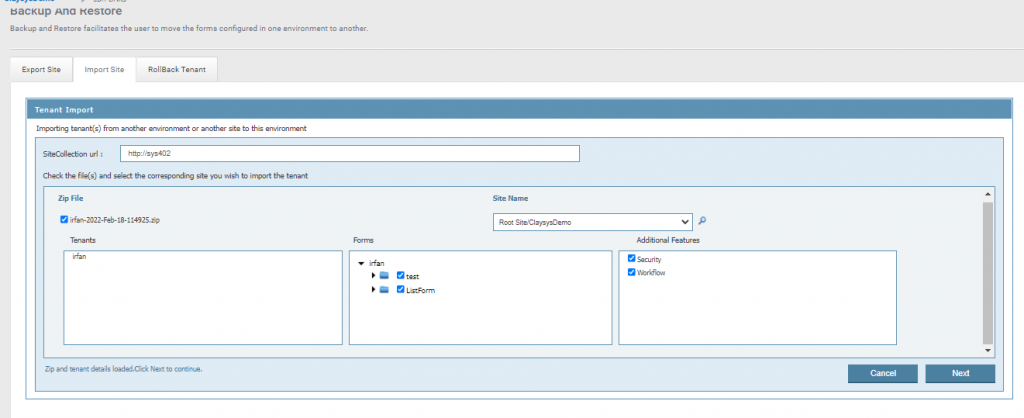The height and width of the screenshot is (418, 1024).
Task: Click the SiteCollection url input field
Action: (349, 153)
